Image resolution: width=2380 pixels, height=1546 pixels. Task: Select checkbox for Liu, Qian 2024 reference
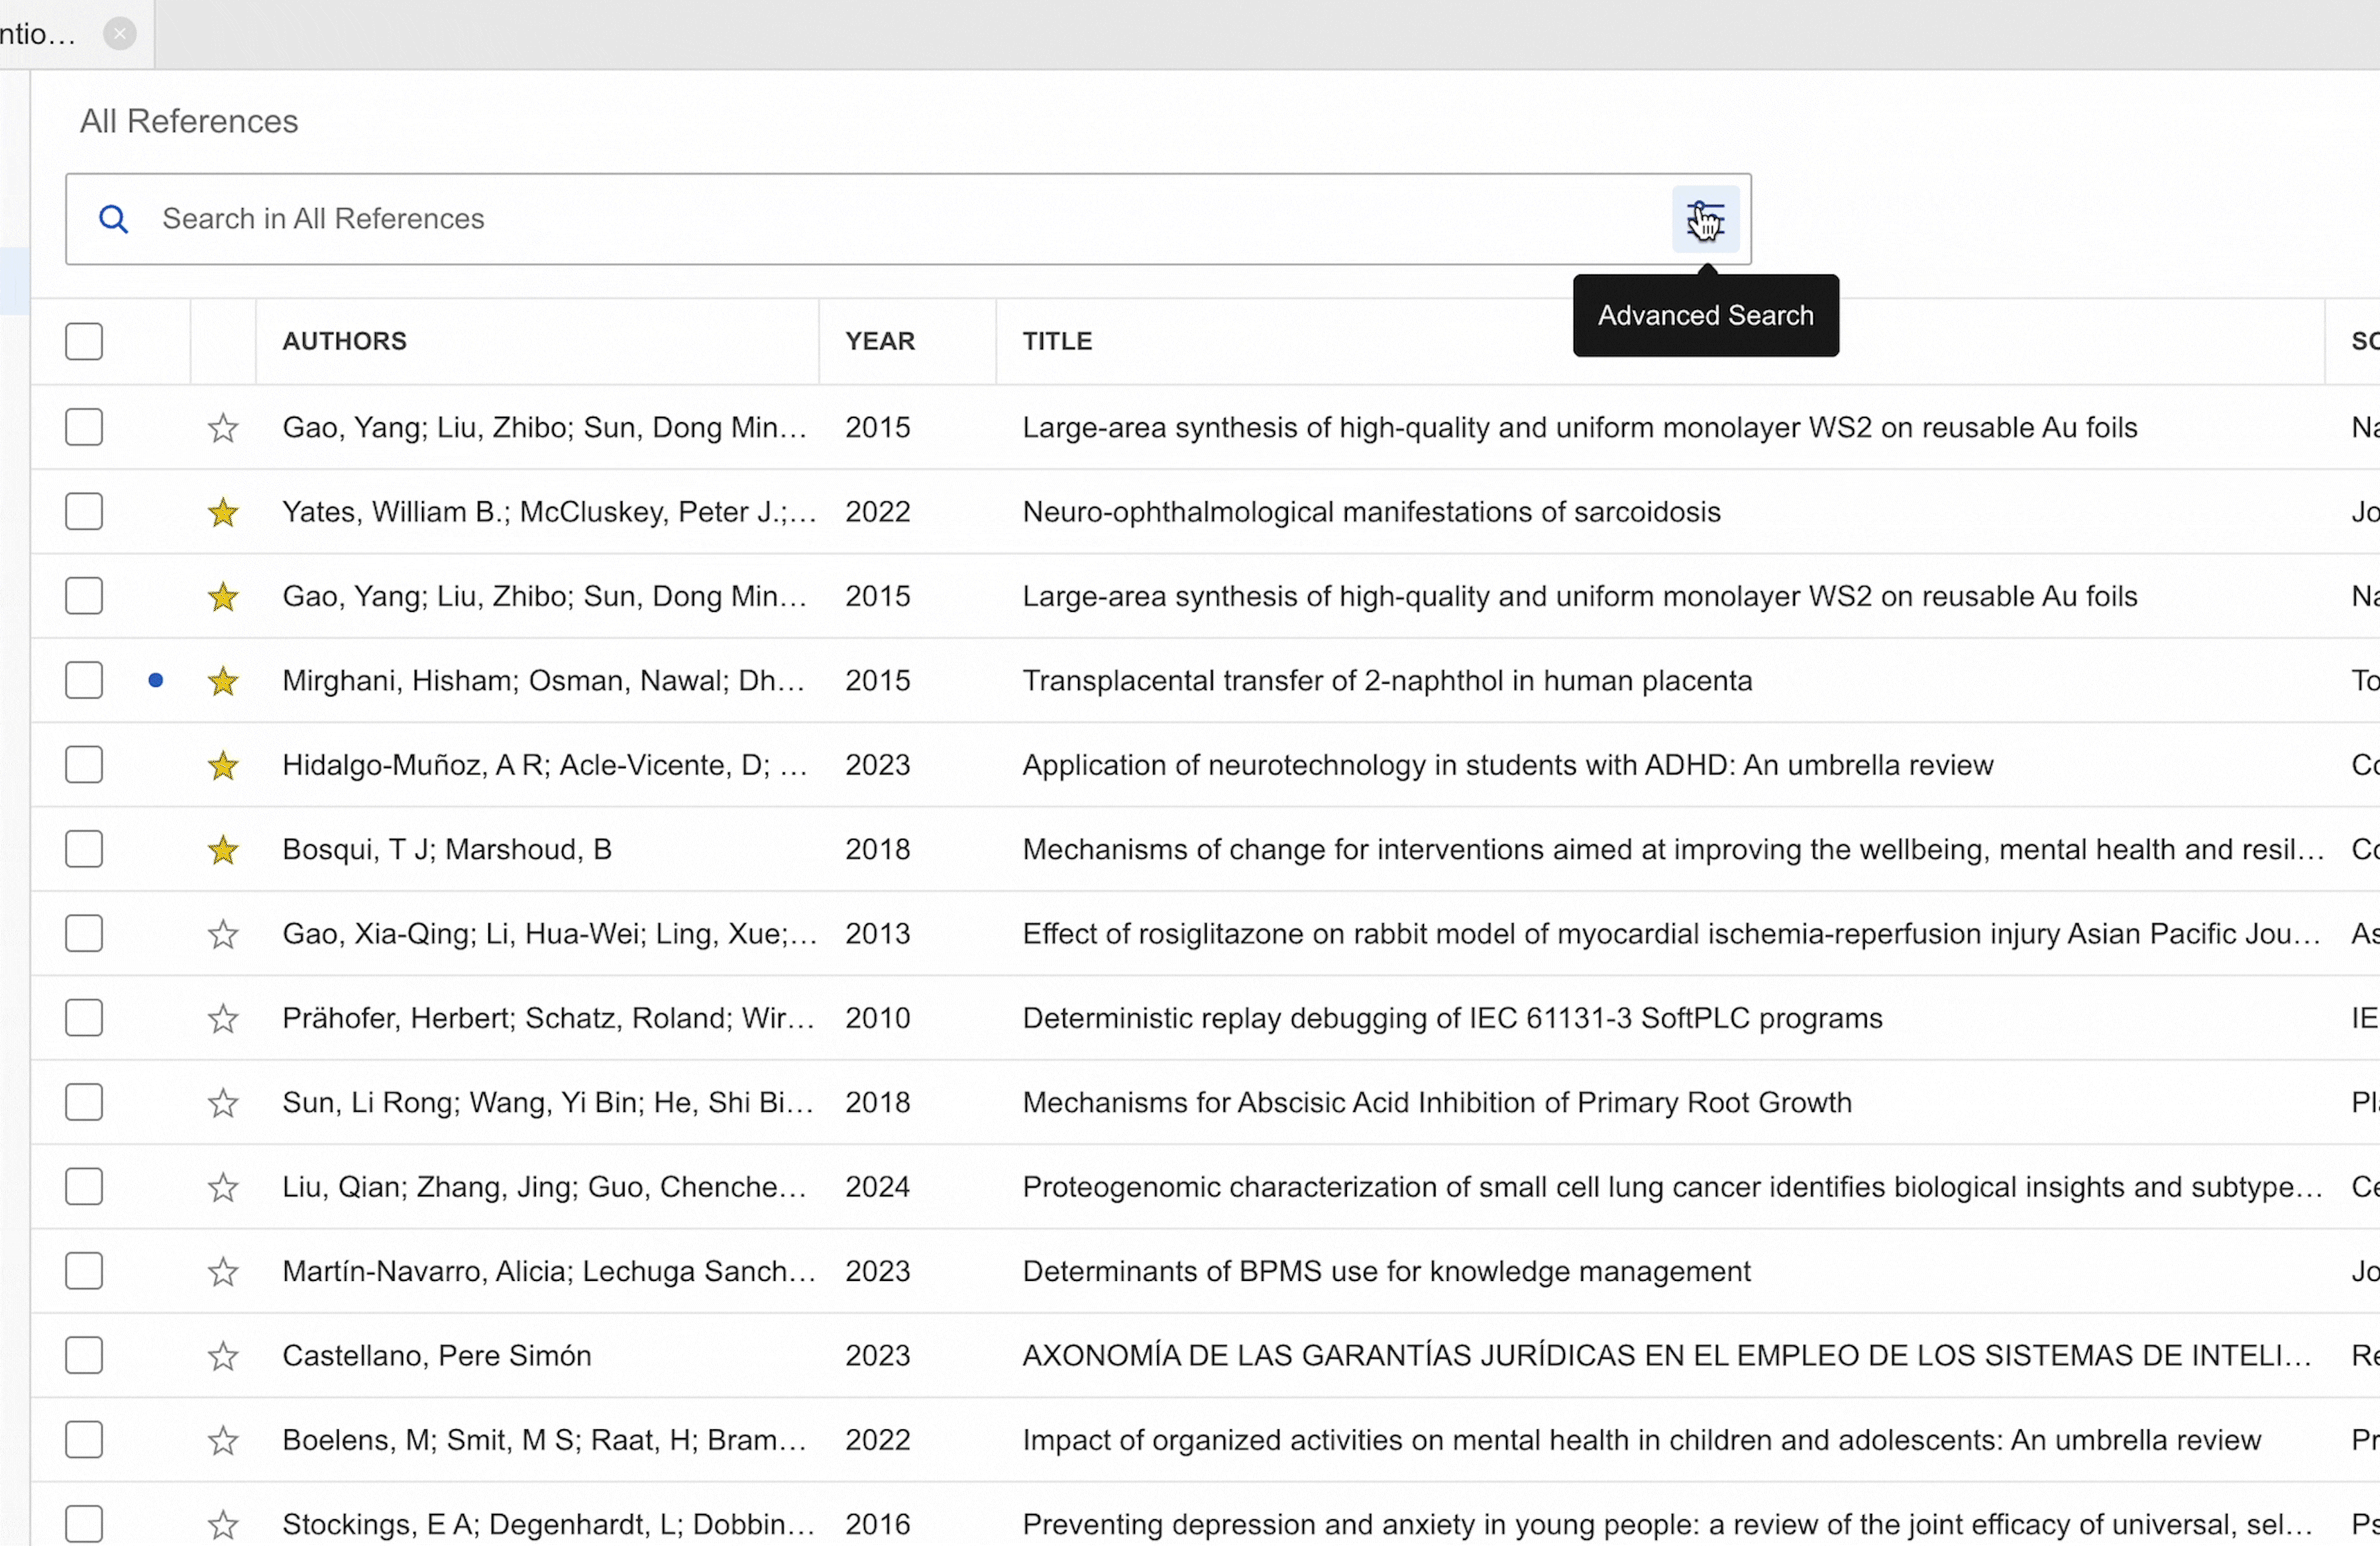coord(84,1187)
